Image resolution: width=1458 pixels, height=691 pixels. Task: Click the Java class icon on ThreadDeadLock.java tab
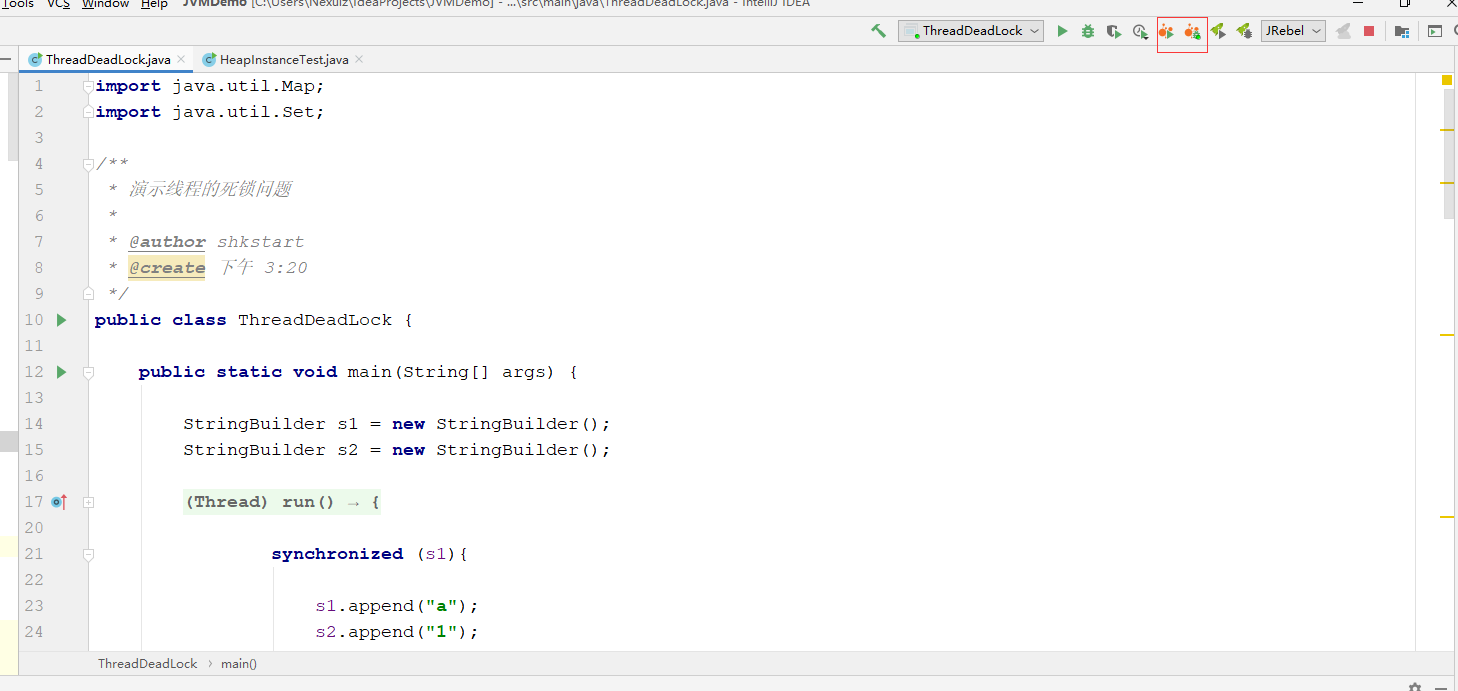(x=35, y=60)
